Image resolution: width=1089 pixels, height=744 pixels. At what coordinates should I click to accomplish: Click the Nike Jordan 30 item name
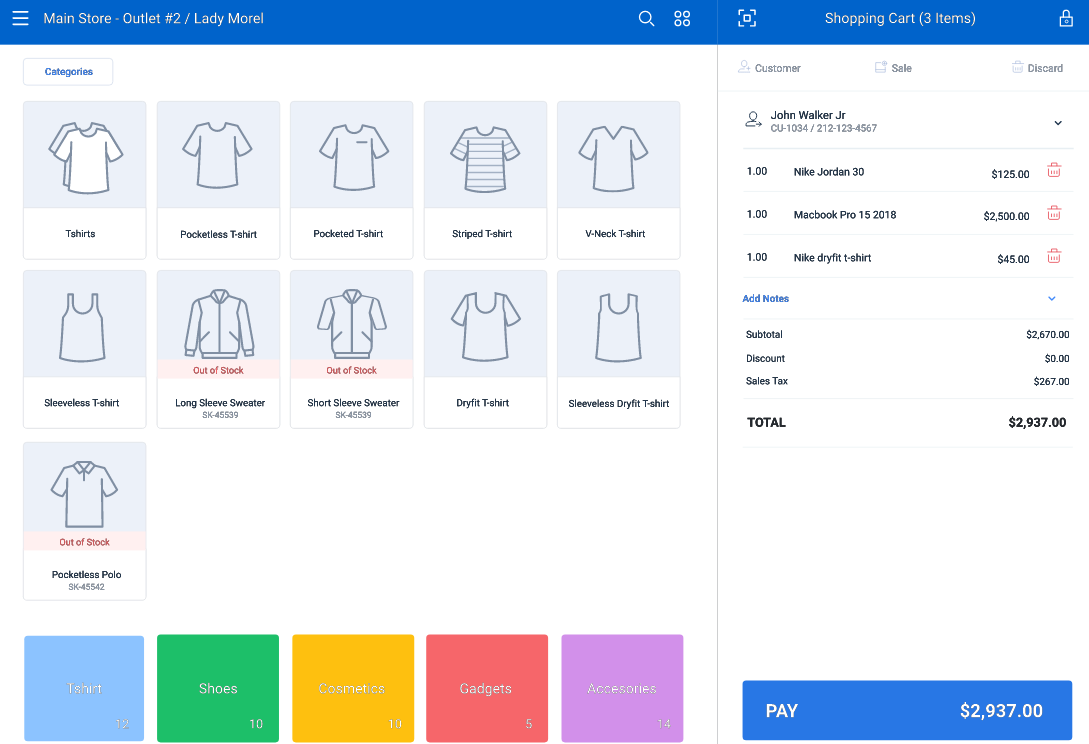pos(829,172)
